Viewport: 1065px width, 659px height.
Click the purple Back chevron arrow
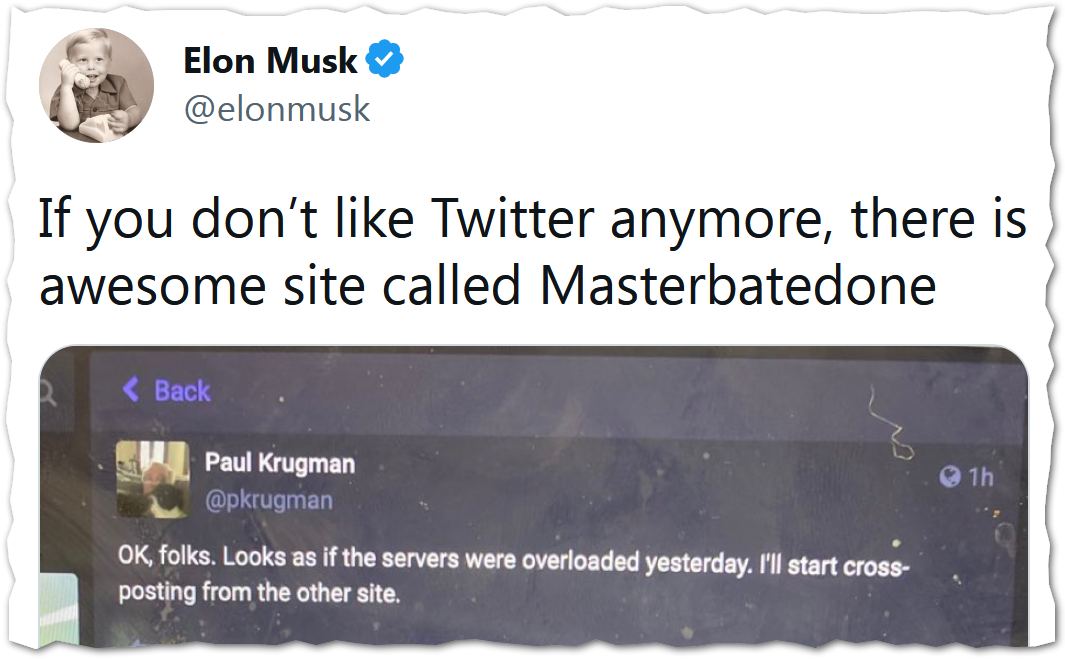pos(130,390)
